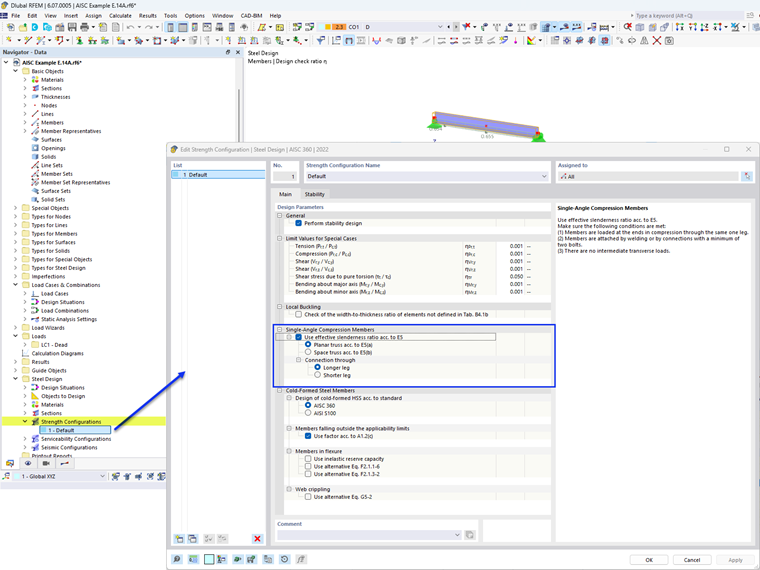Open the Calculate menu

[120, 16]
